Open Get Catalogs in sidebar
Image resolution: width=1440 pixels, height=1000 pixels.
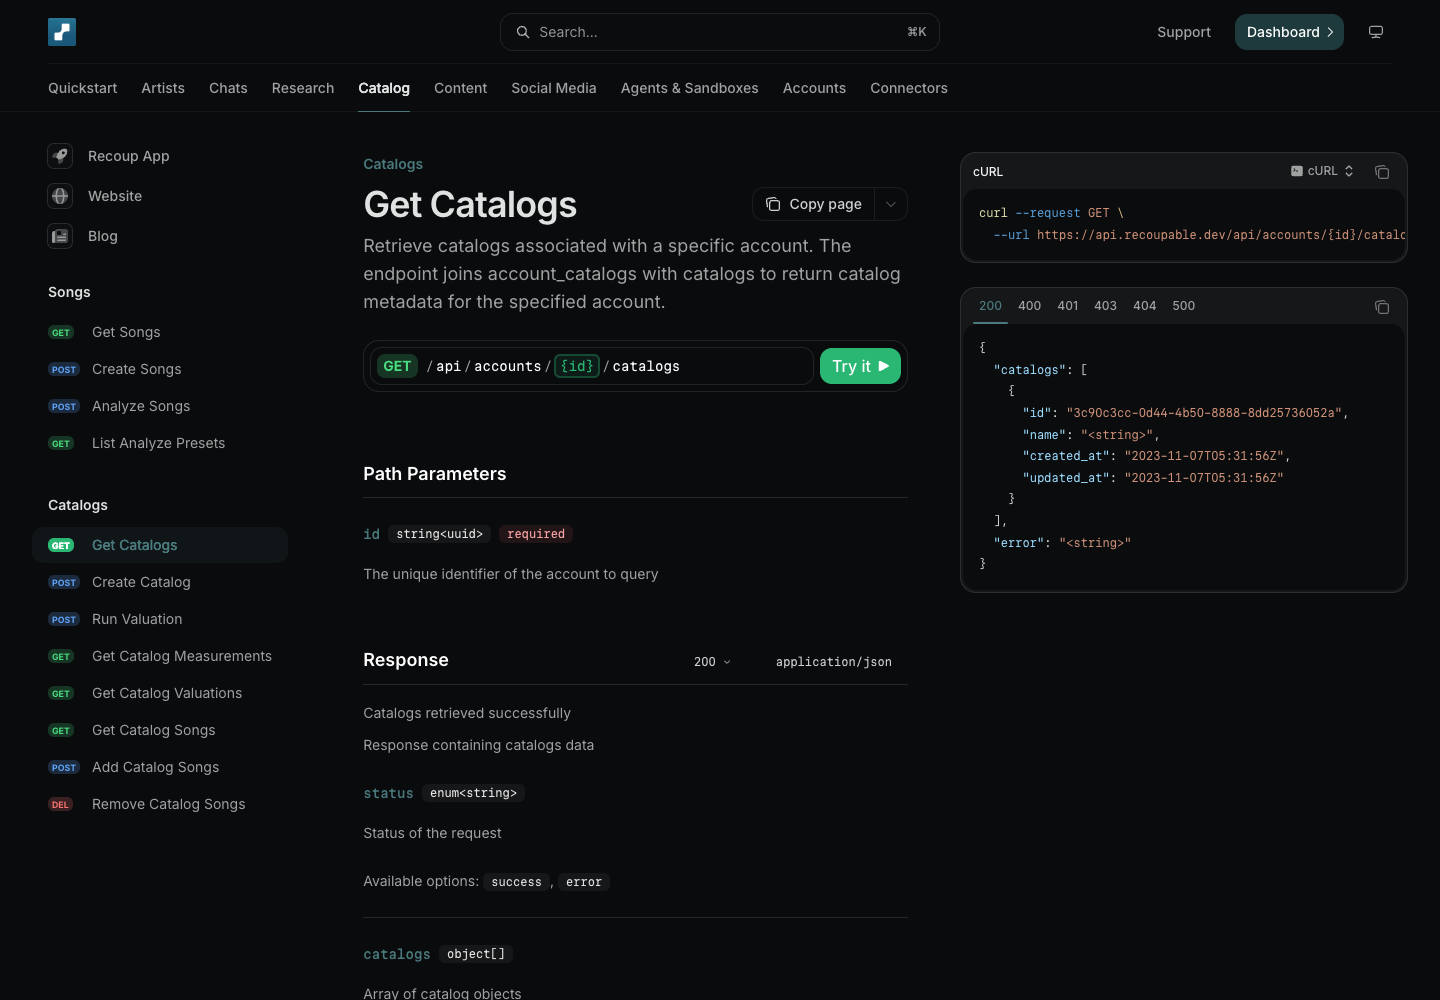tap(160, 545)
